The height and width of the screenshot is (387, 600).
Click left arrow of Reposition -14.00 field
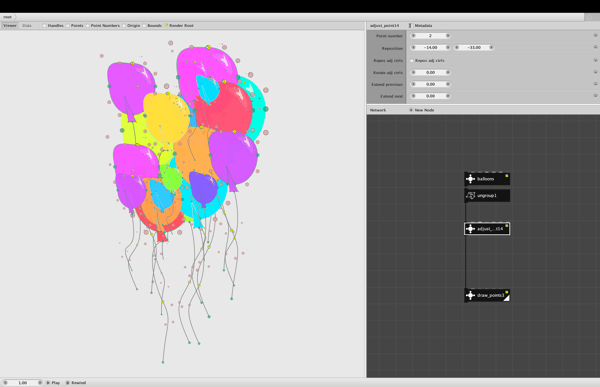(x=413, y=47)
